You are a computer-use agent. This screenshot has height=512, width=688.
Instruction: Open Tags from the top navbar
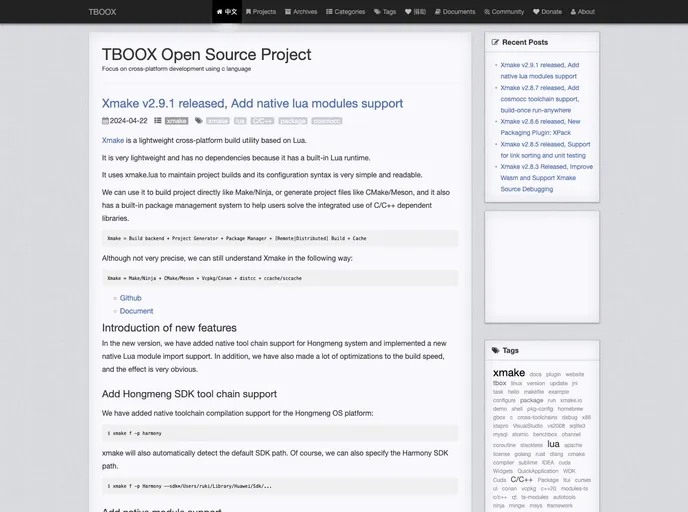pos(385,12)
